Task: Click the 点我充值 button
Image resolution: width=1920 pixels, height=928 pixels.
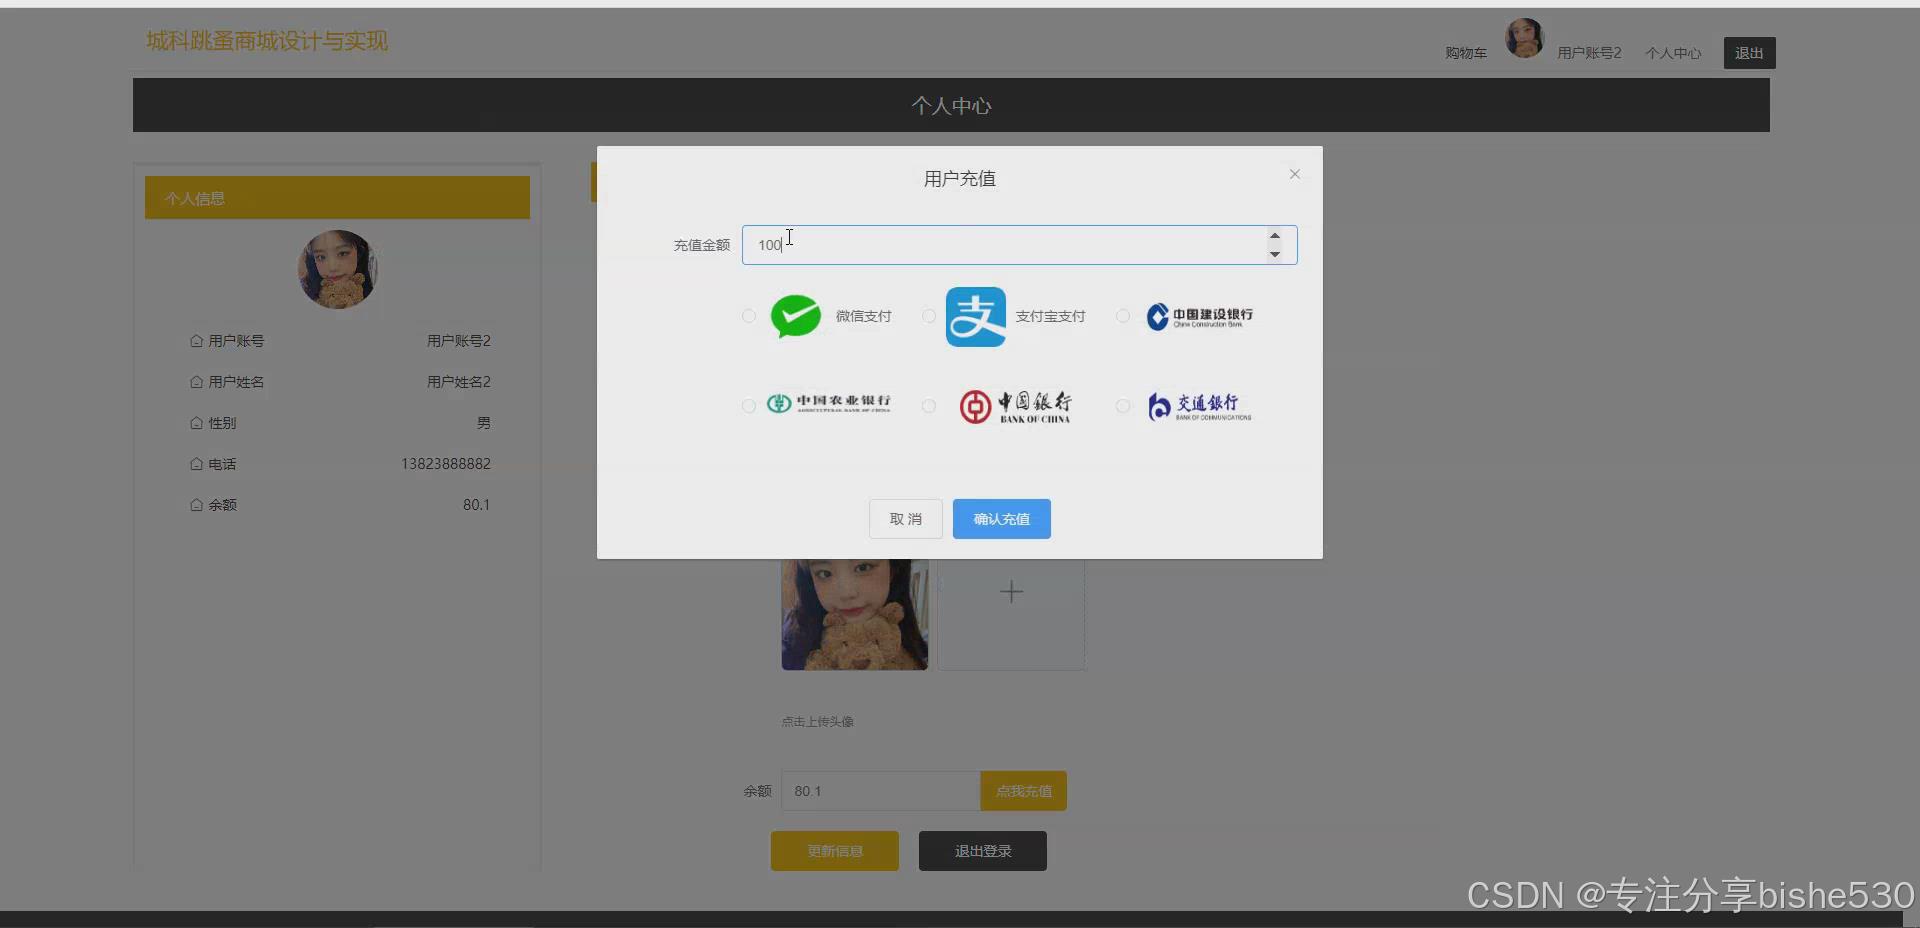Action: pyautogui.click(x=1024, y=791)
